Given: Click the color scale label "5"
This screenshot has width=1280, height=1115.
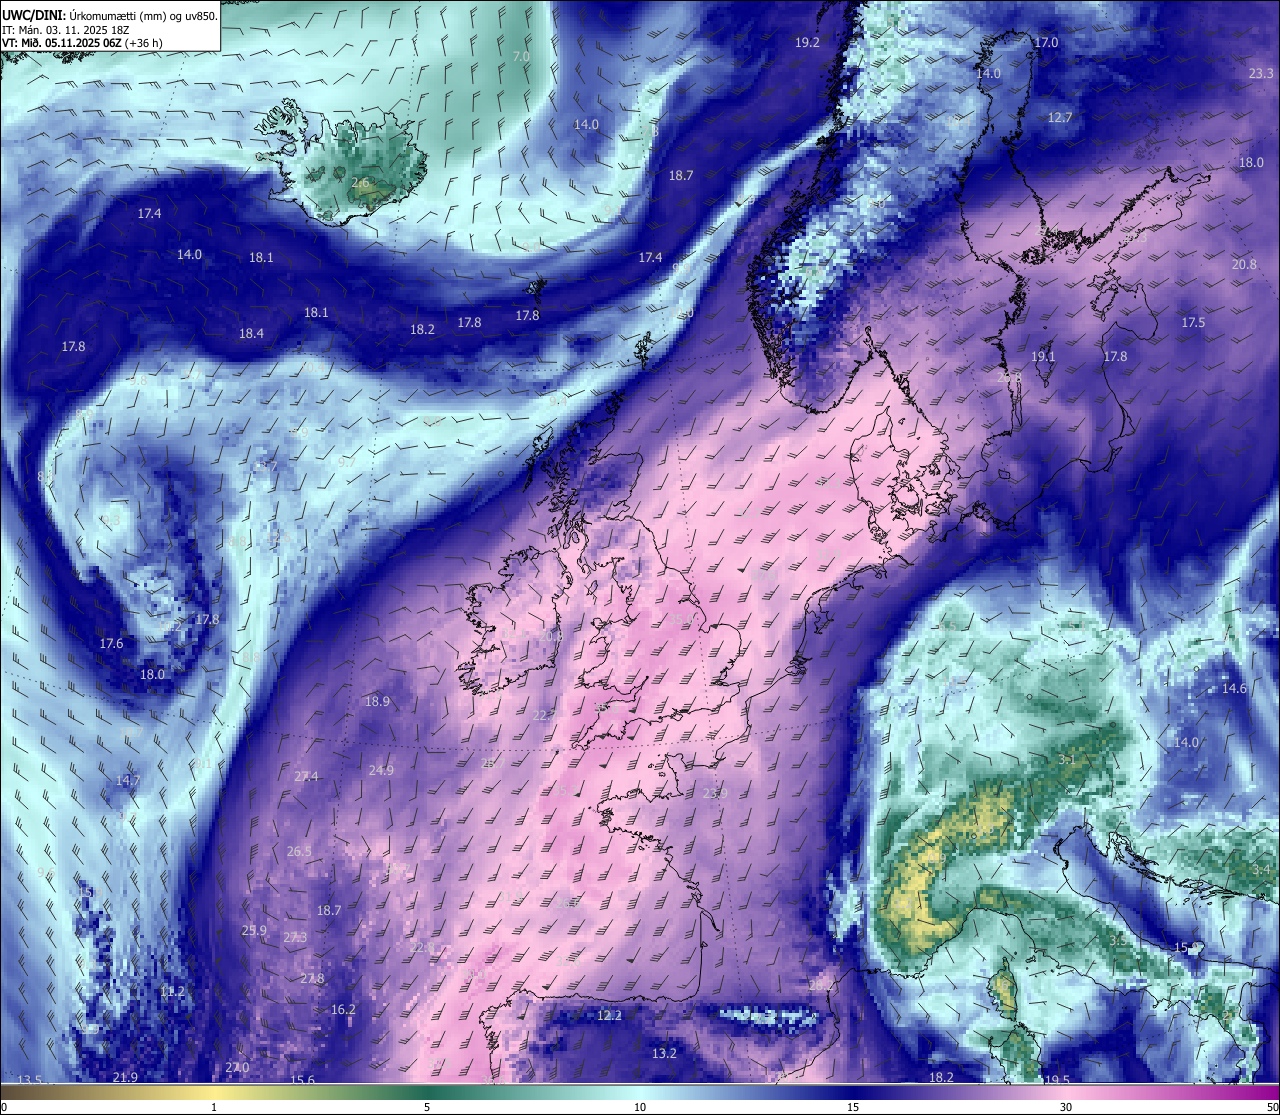Looking at the screenshot, I should point(427,1107).
